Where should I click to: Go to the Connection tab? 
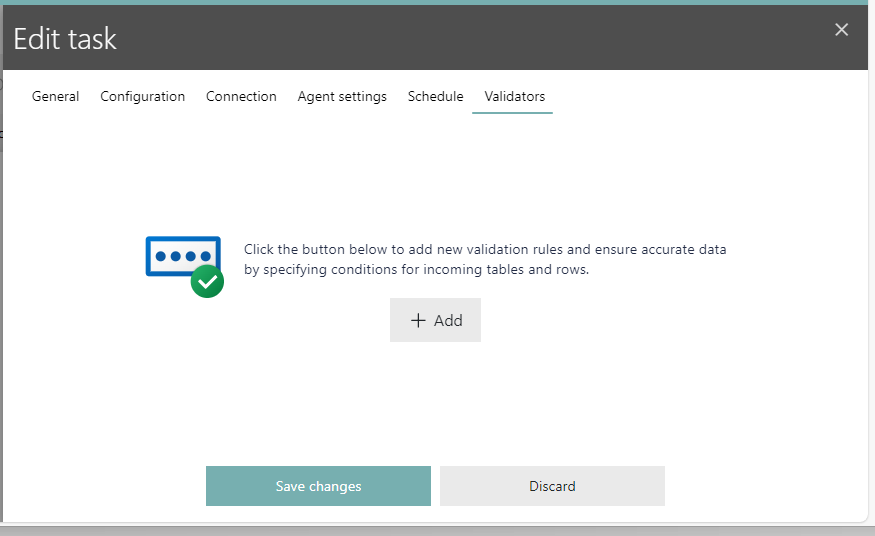(241, 96)
